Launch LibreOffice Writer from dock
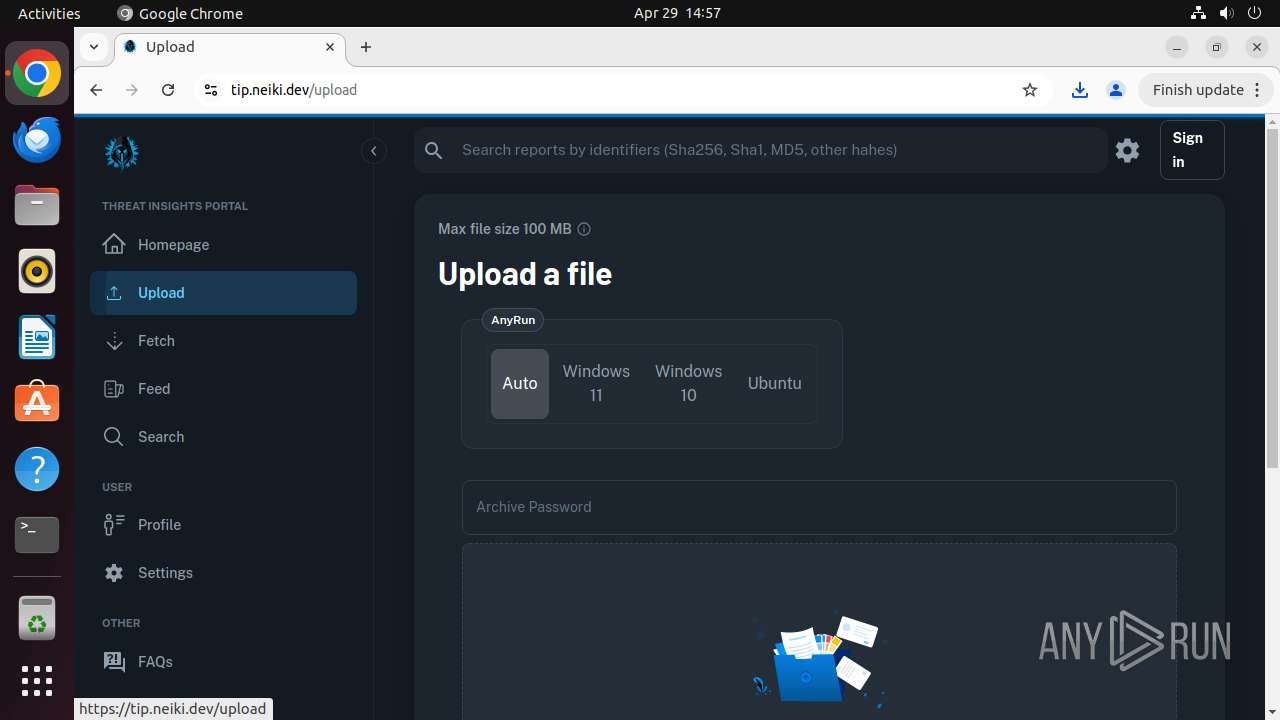The image size is (1280, 720). coord(37,337)
